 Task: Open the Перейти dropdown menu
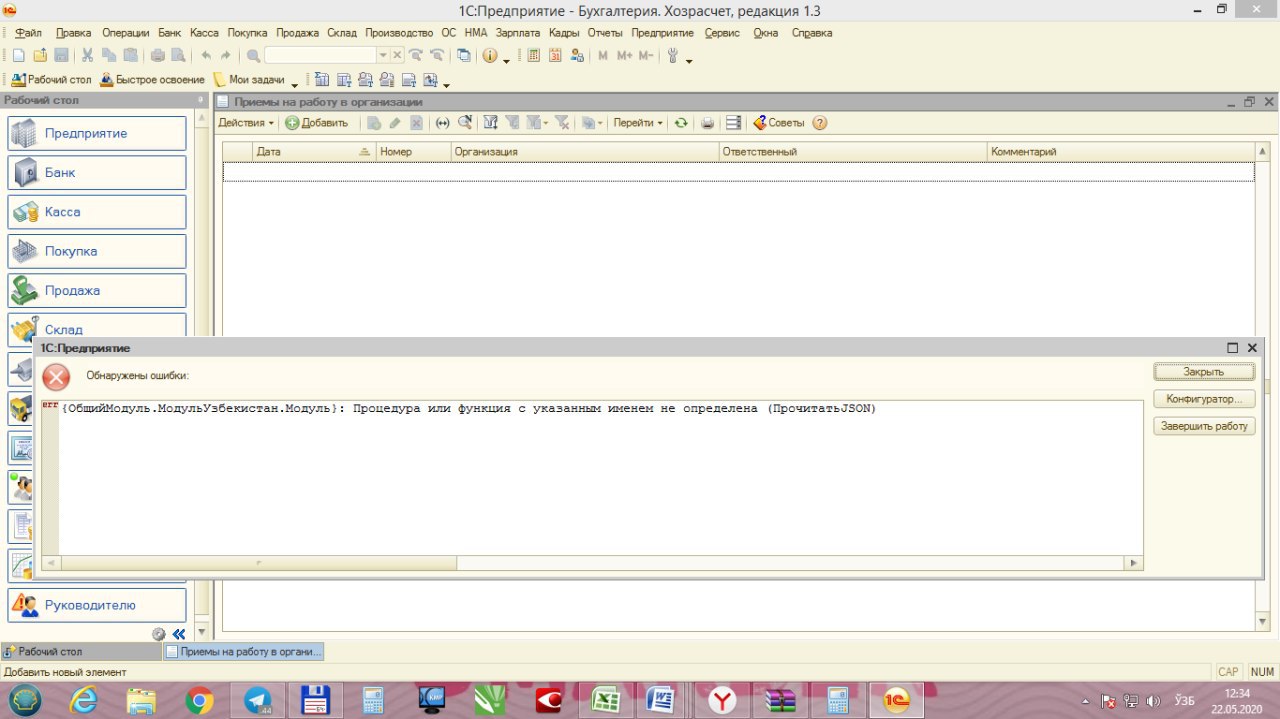(638, 123)
